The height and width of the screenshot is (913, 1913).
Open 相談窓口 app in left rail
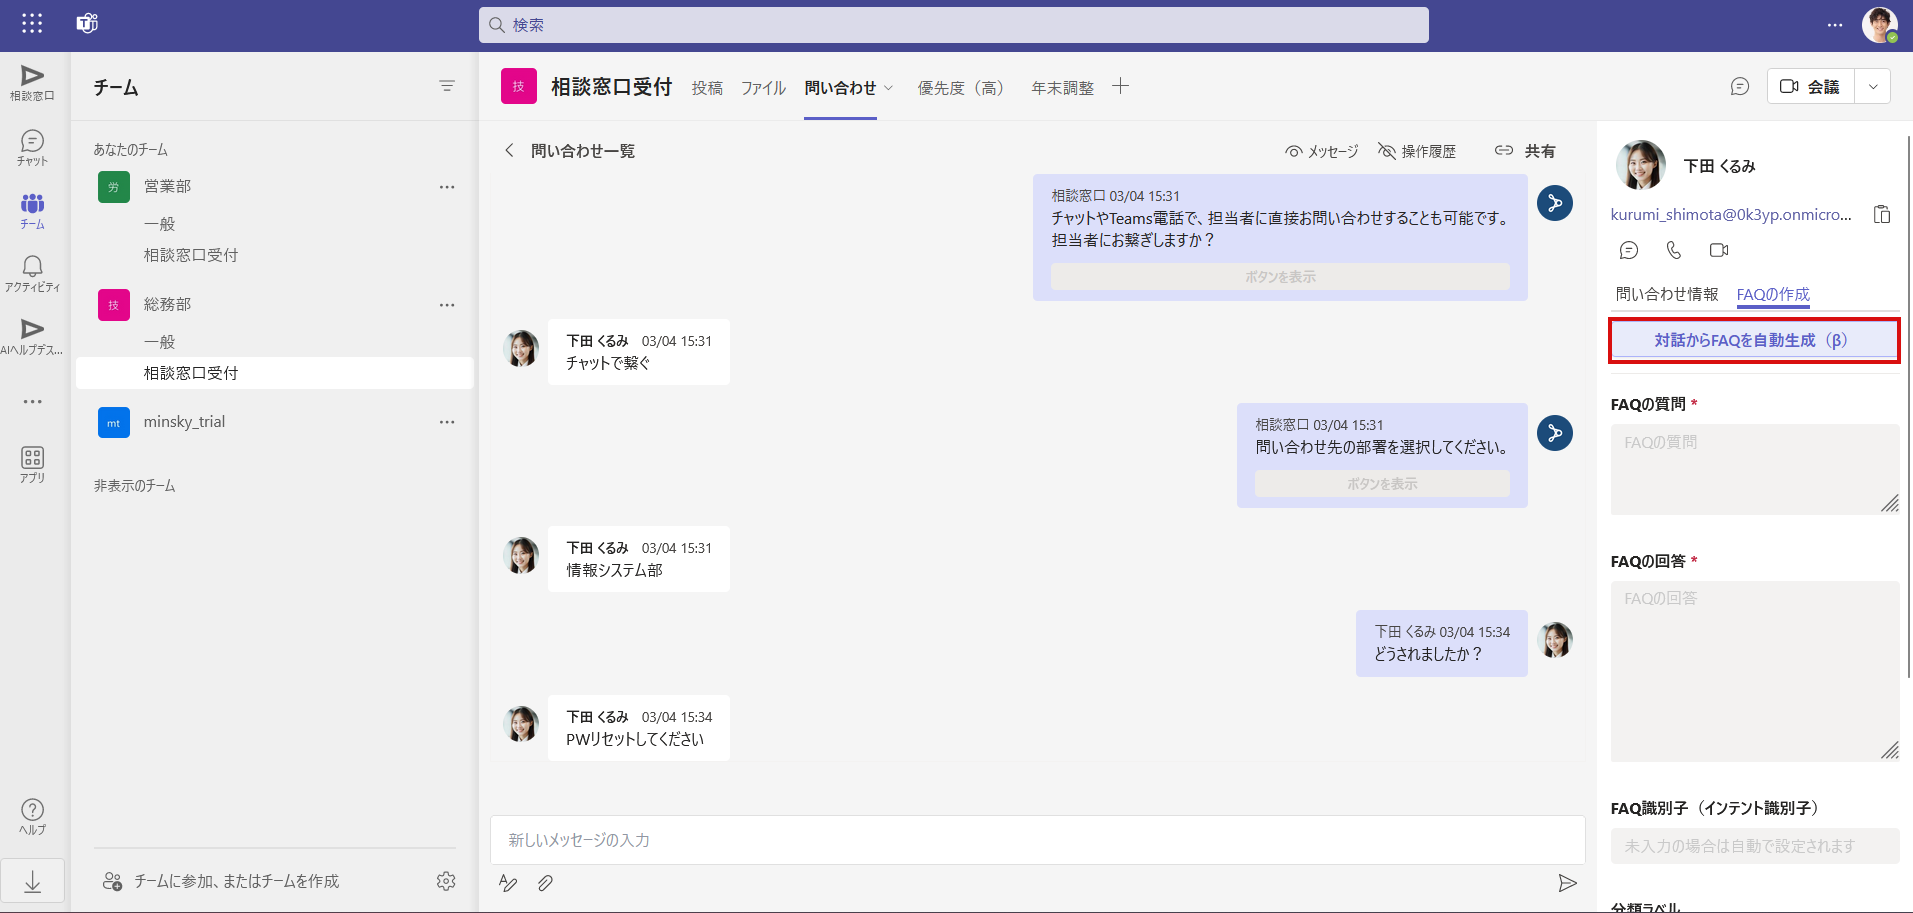coord(32,83)
